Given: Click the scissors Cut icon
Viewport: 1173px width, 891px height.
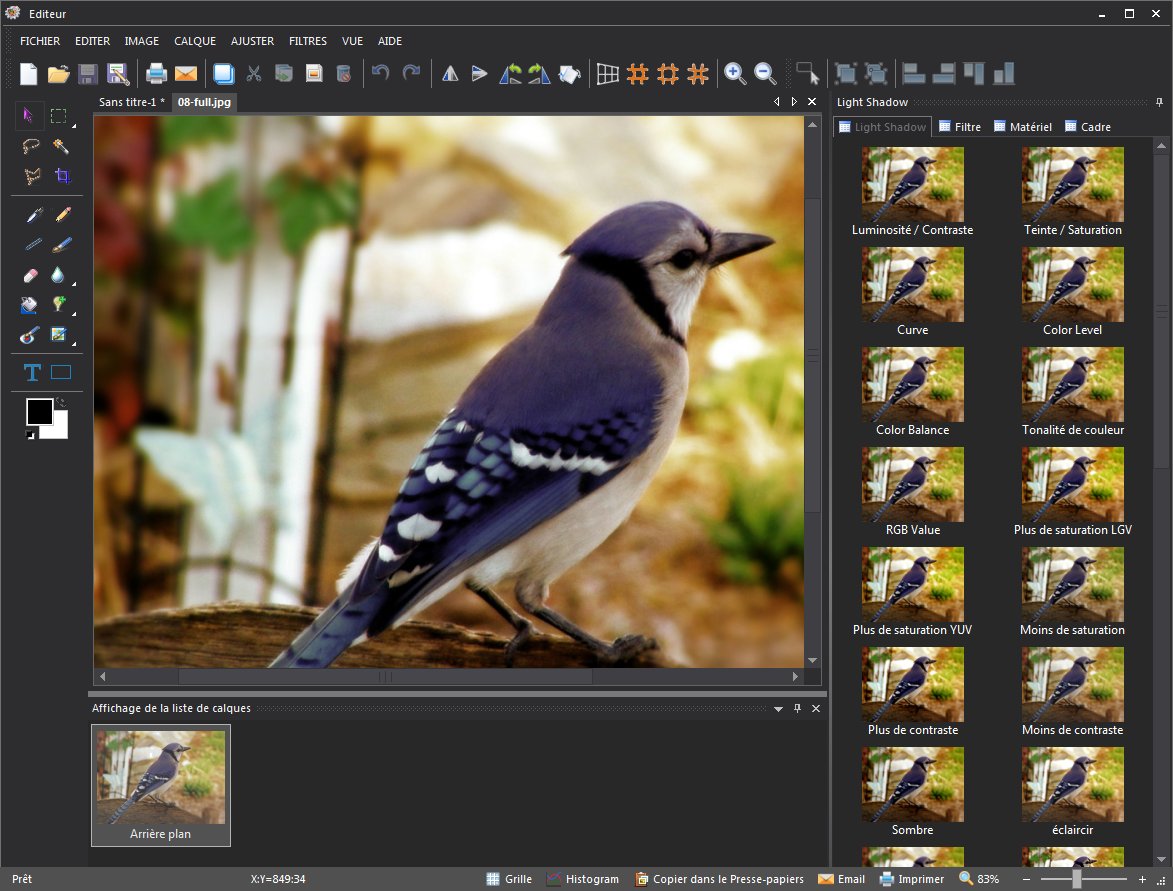Looking at the screenshot, I should point(254,73).
